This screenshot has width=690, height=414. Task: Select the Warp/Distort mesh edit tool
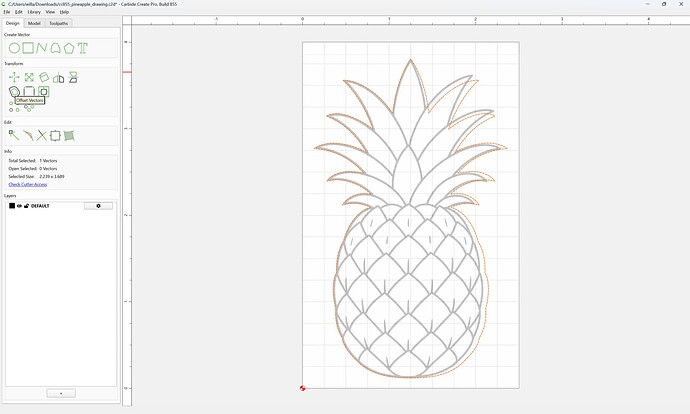pyautogui.click(x=69, y=136)
